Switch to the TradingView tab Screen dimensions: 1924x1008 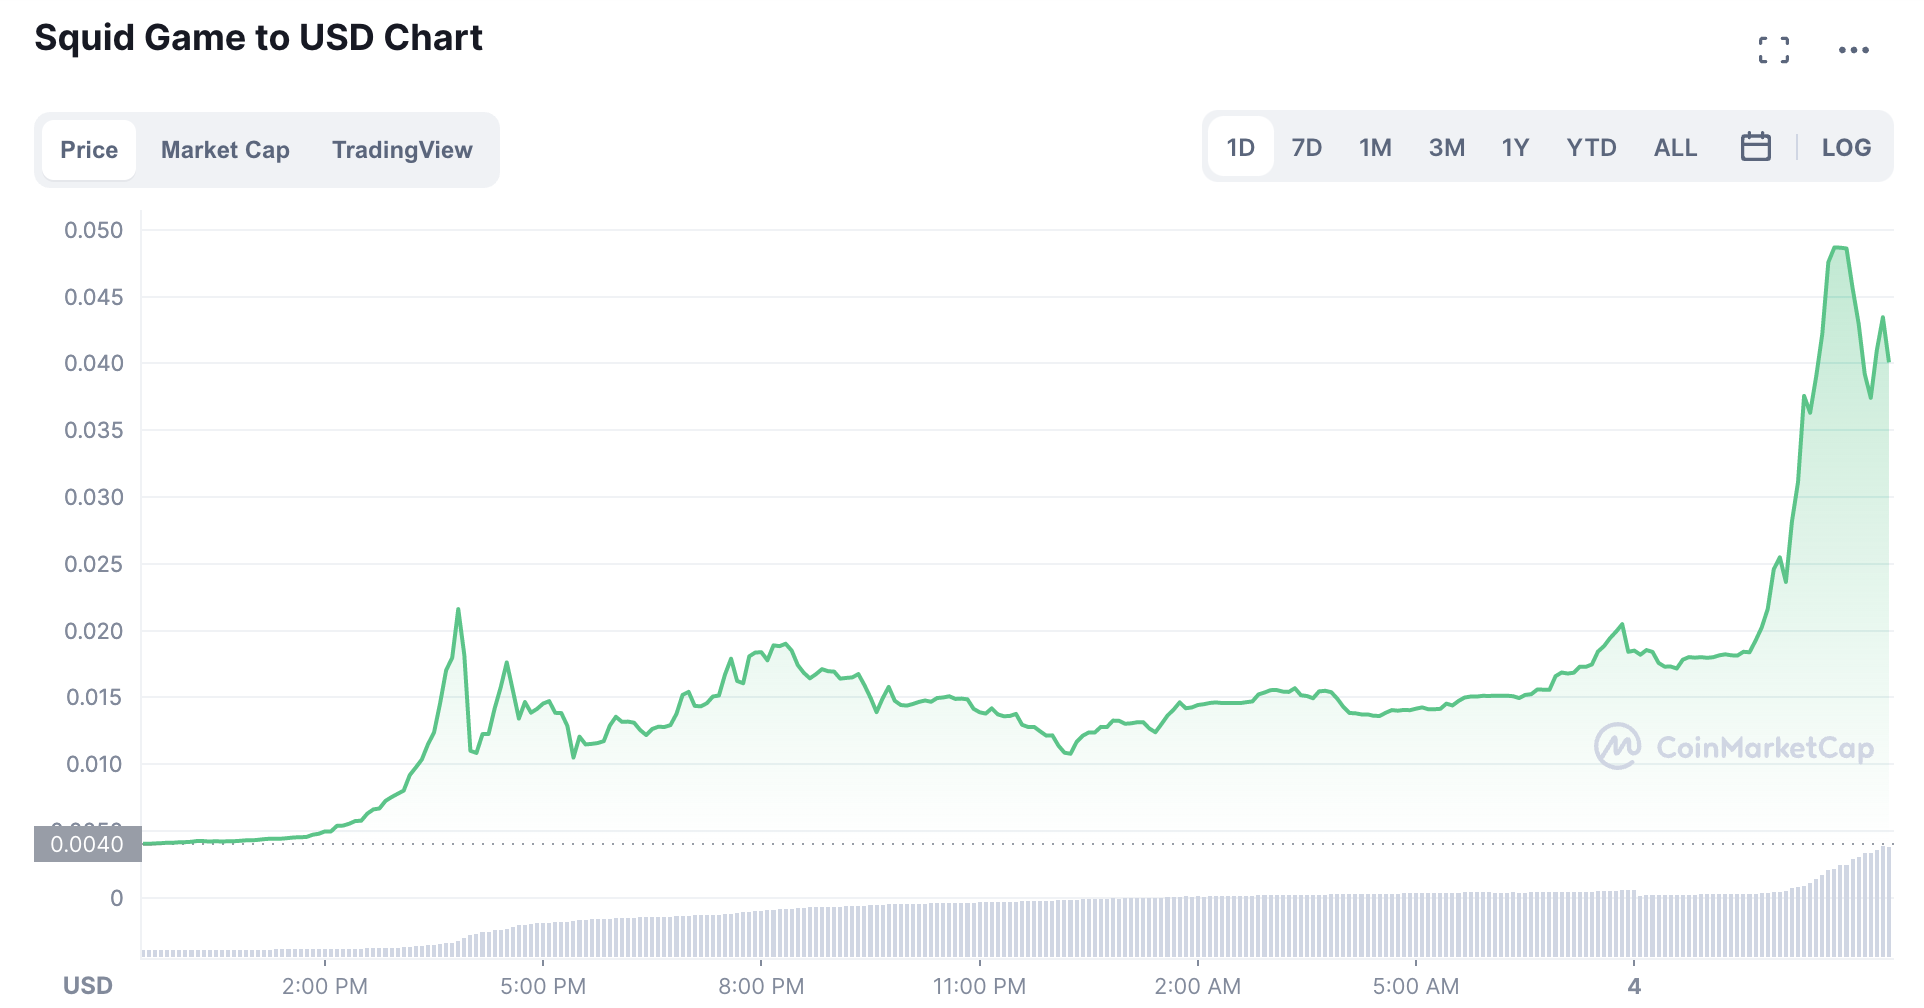402,150
